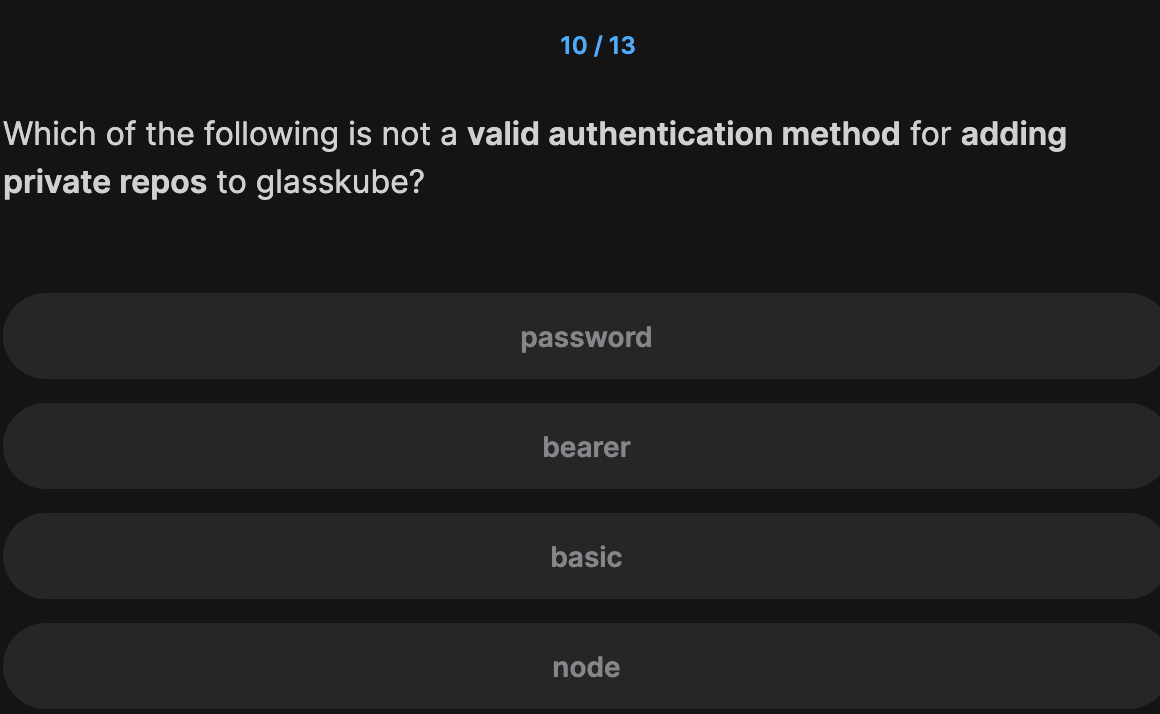
Task: Click the word "Which" starting the question
Action: pyautogui.click(x=45, y=134)
